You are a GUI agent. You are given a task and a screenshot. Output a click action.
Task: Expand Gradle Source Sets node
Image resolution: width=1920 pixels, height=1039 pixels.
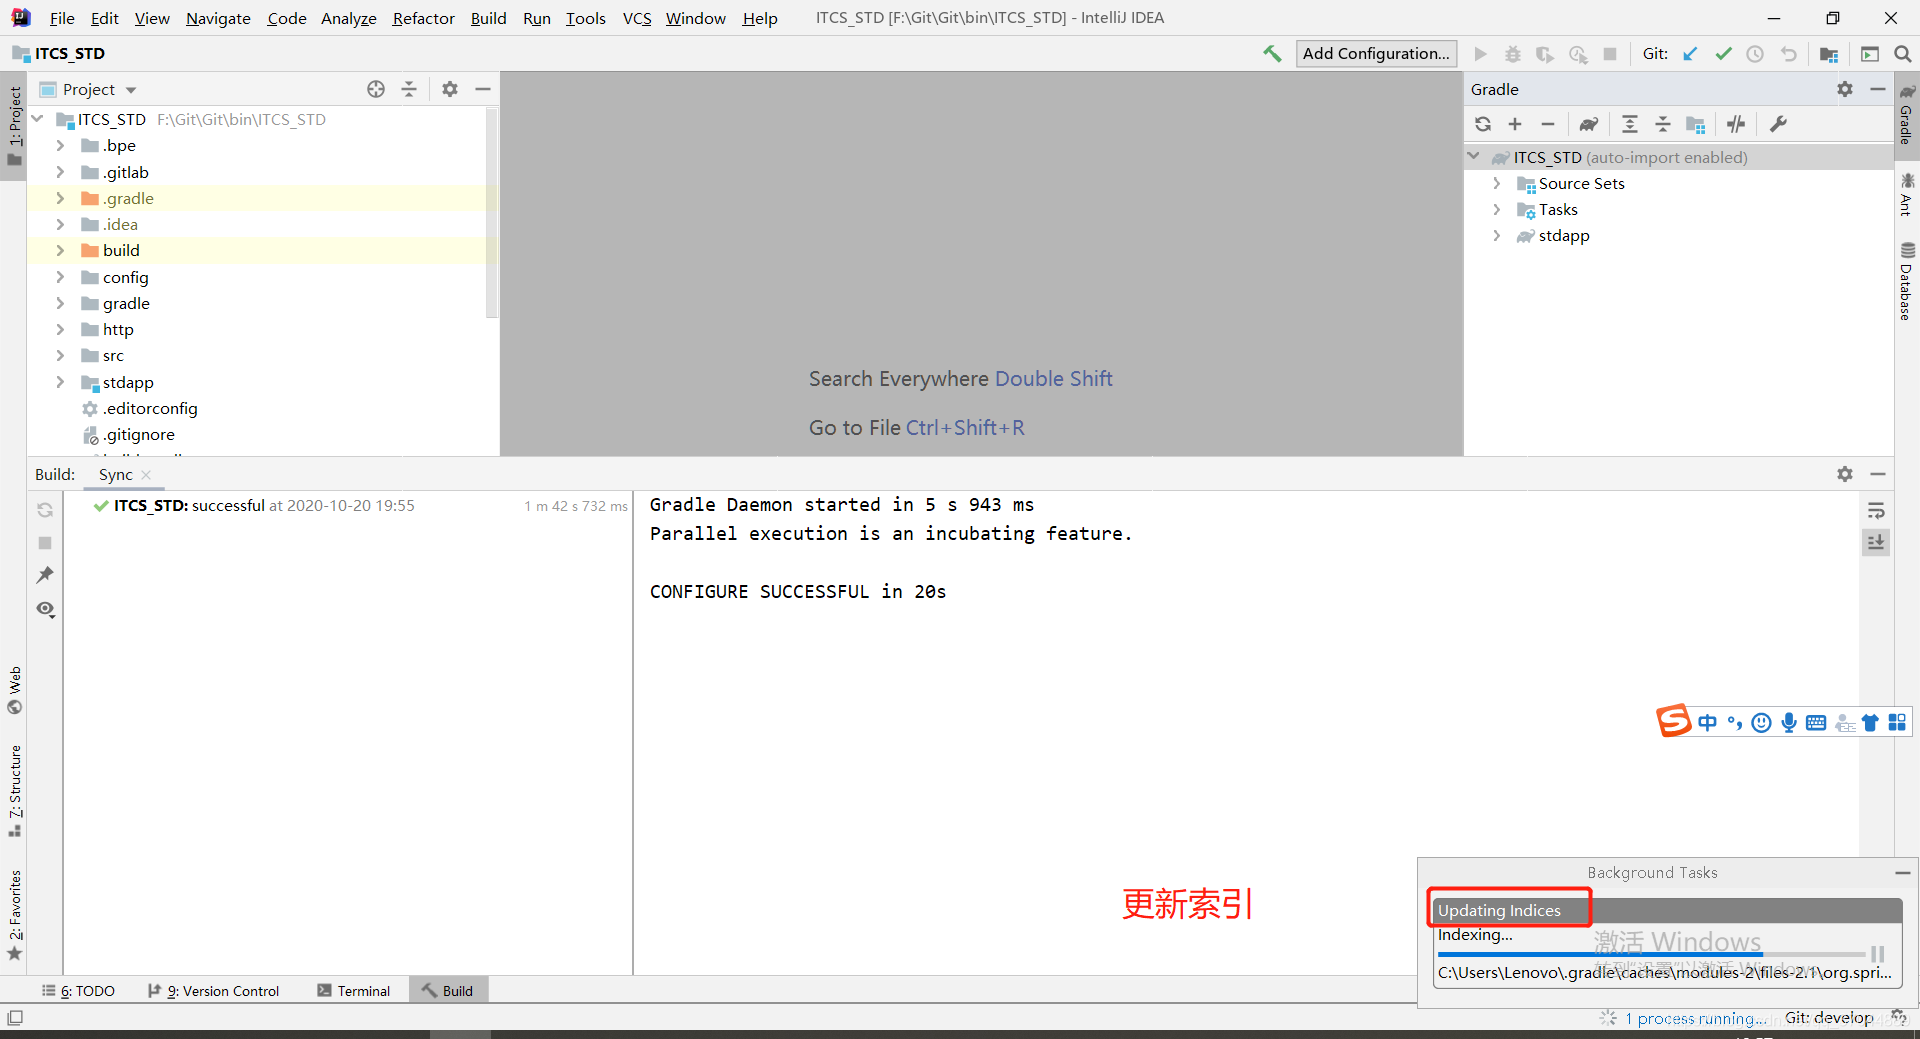[x=1496, y=183]
